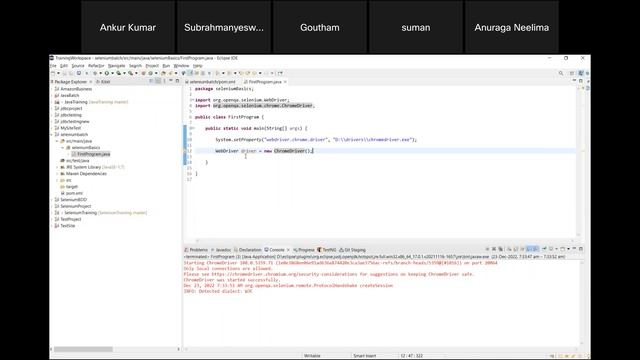The height and width of the screenshot is (360, 640).
Task: Open dropdown arrow next to Debug icon
Action: point(100,73)
